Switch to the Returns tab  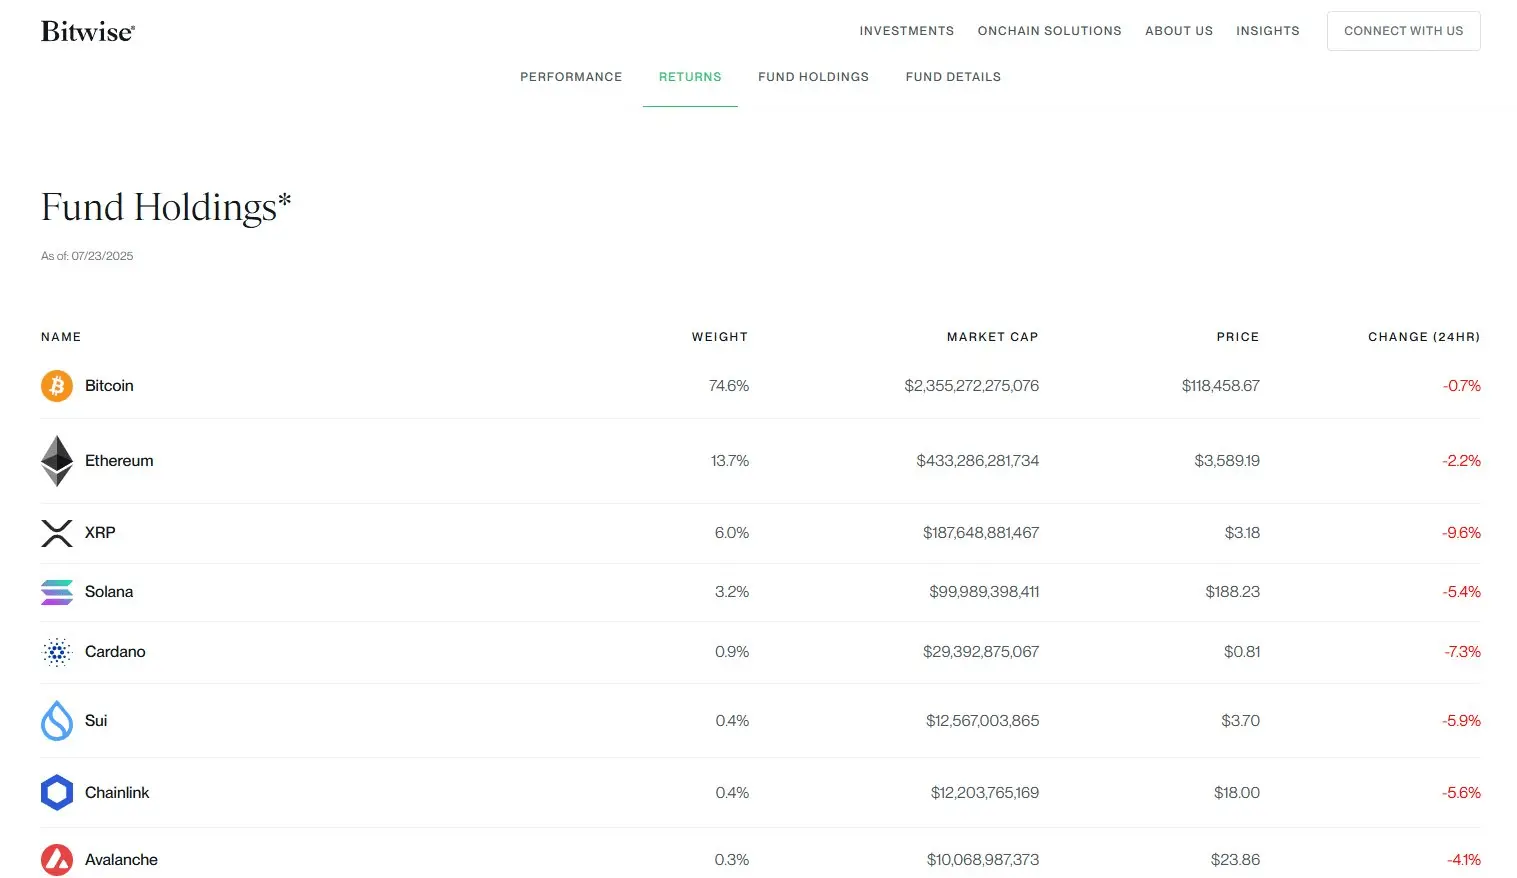[690, 77]
